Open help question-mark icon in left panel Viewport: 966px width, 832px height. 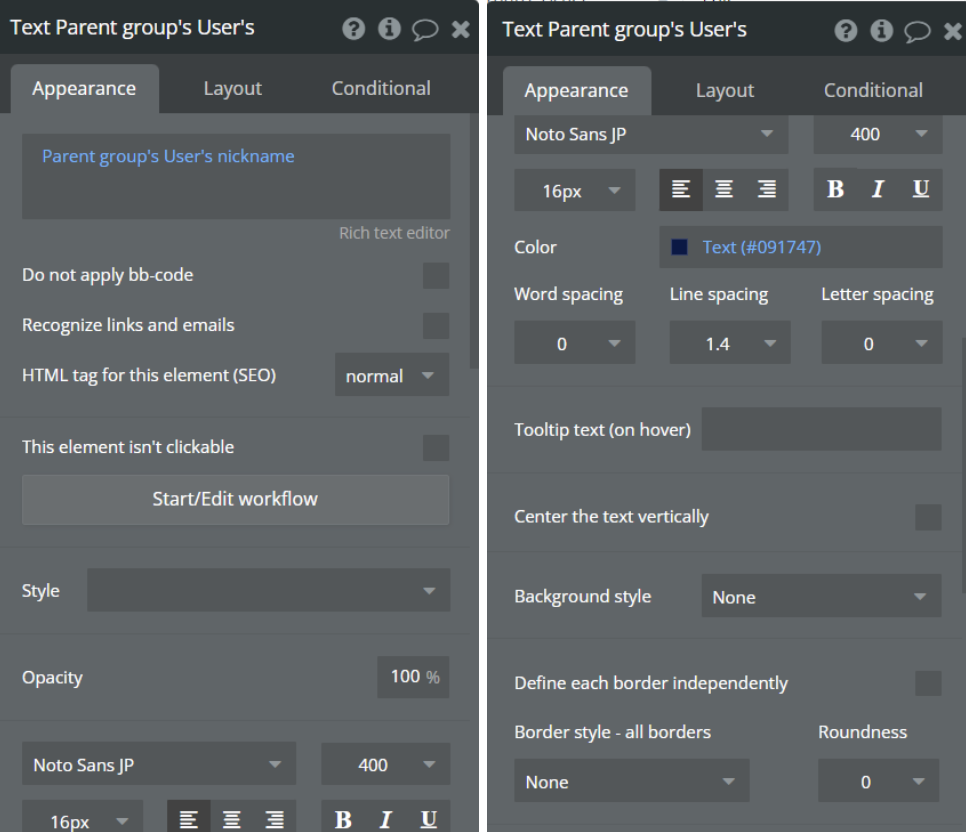(x=353, y=29)
